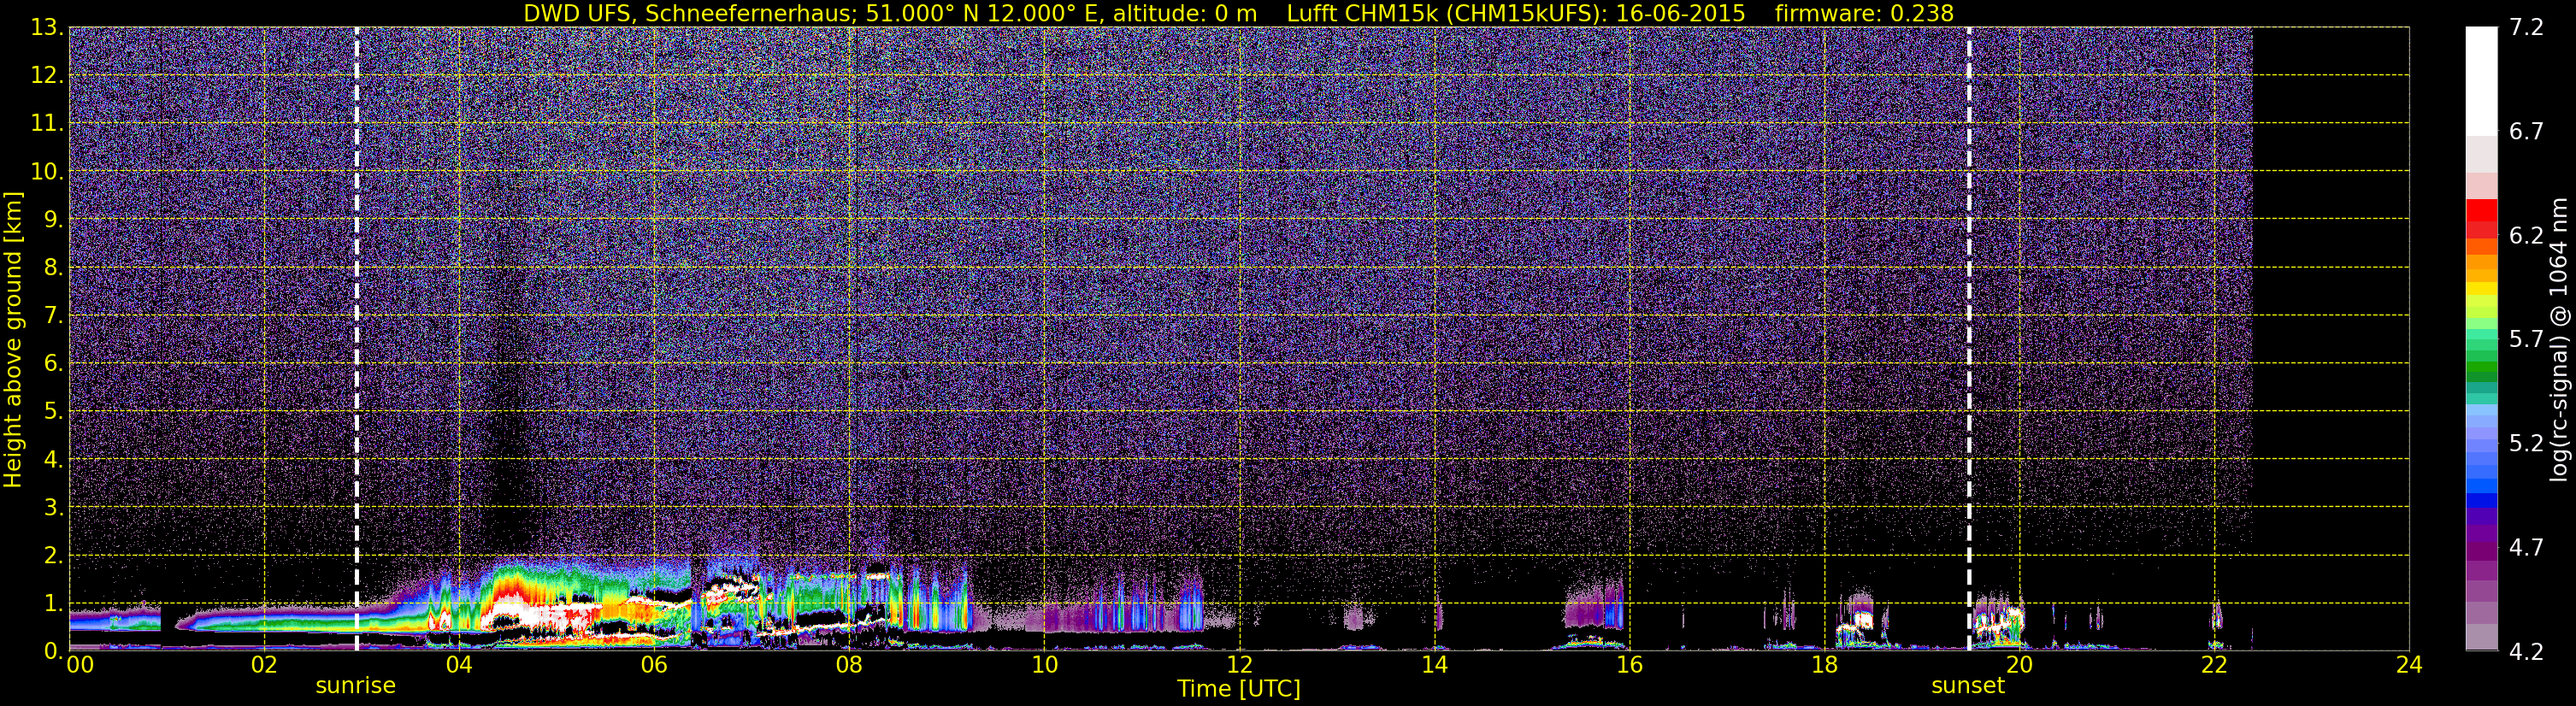Viewport: 2576px width, 706px height.
Task: Click the "9." tick on the height axis
Action: pos(54,220)
